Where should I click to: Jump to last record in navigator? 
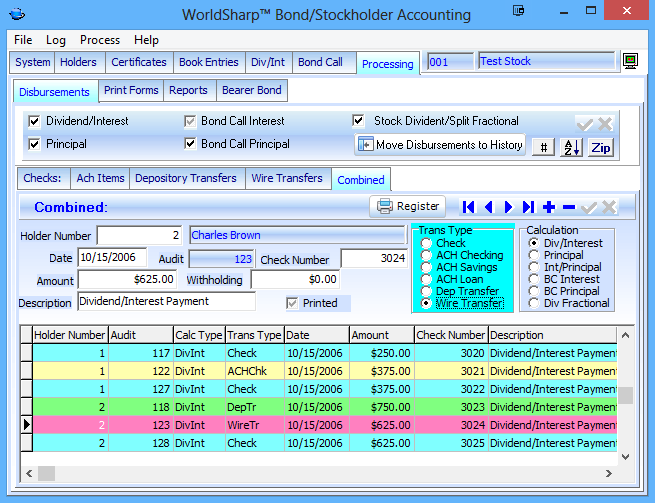(x=528, y=207)
